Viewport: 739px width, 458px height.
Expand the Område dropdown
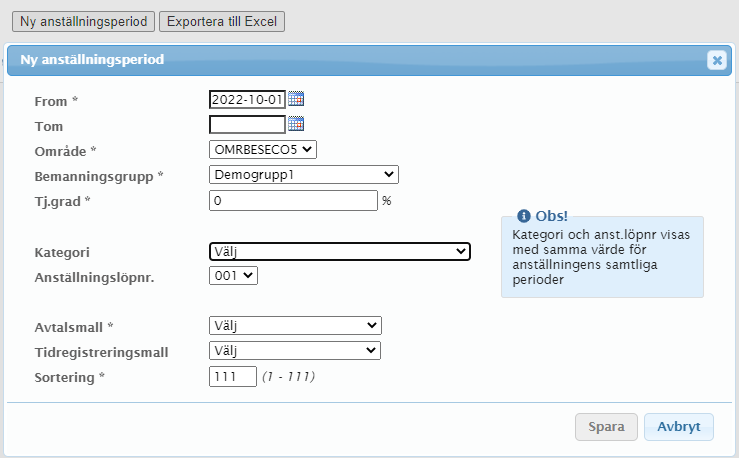coord(263,150)
